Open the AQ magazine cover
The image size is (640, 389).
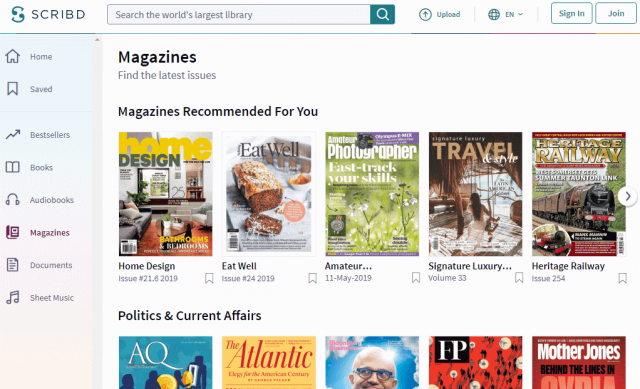coord(165,362)
